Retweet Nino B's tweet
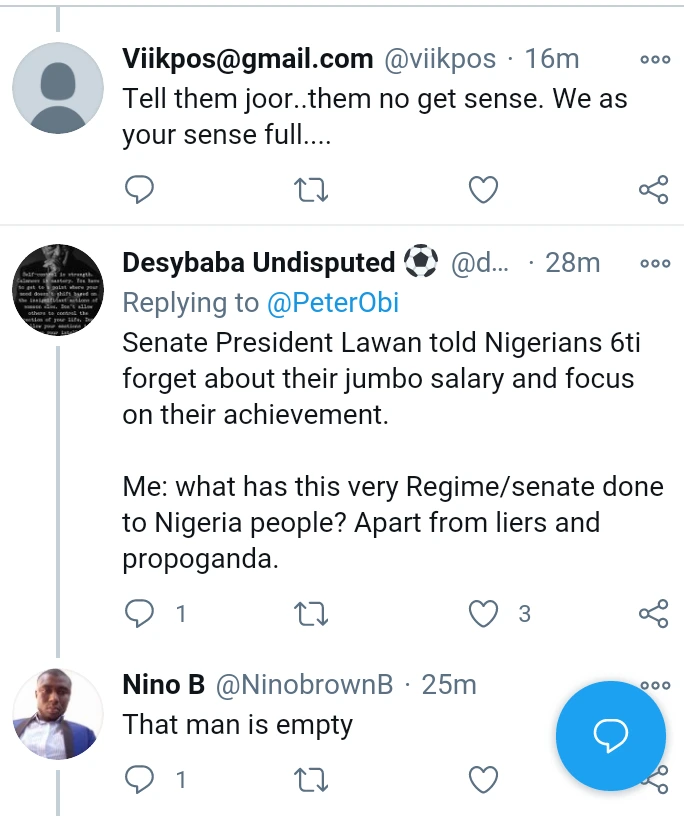The image size is (684, 820). coord(312,778)
